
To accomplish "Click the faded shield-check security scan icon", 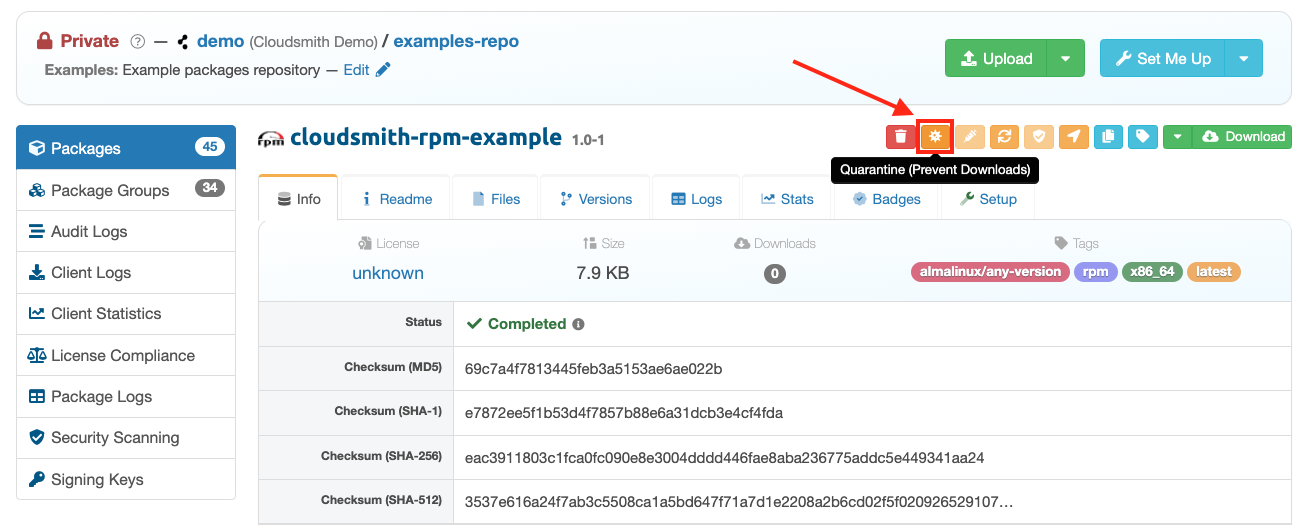I will 1039,137.
